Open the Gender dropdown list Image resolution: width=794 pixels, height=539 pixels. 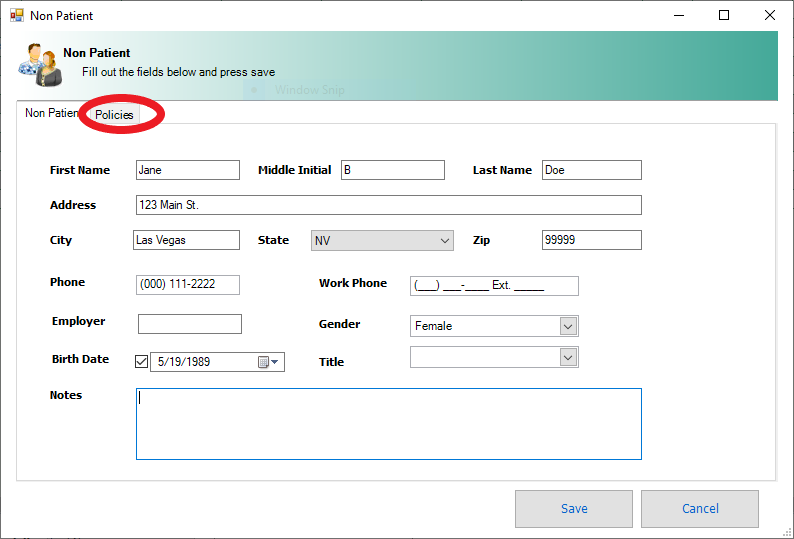click(x=568, y=326)
